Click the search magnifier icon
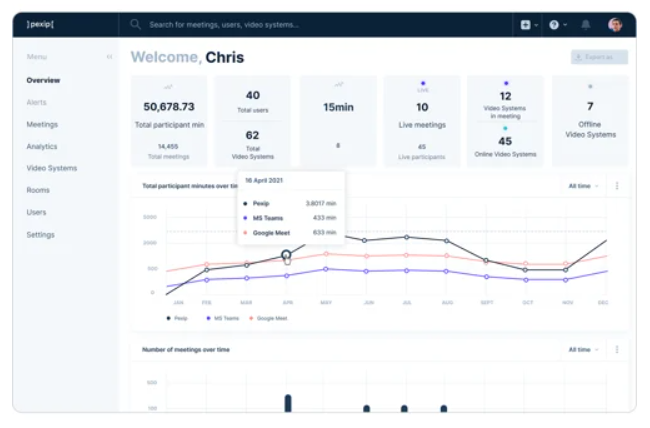 pos(135,24)
